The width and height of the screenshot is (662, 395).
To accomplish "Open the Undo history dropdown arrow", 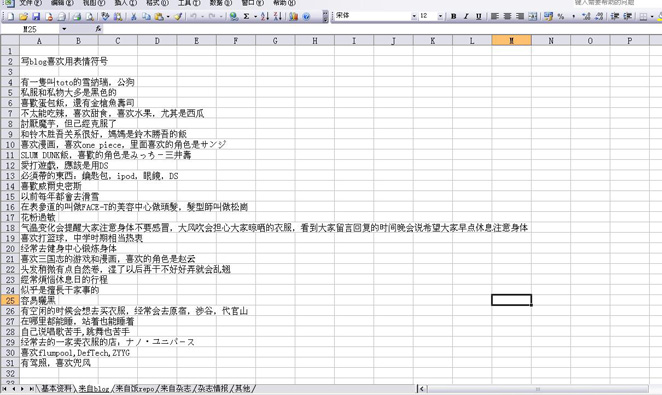I will (202, 17).
